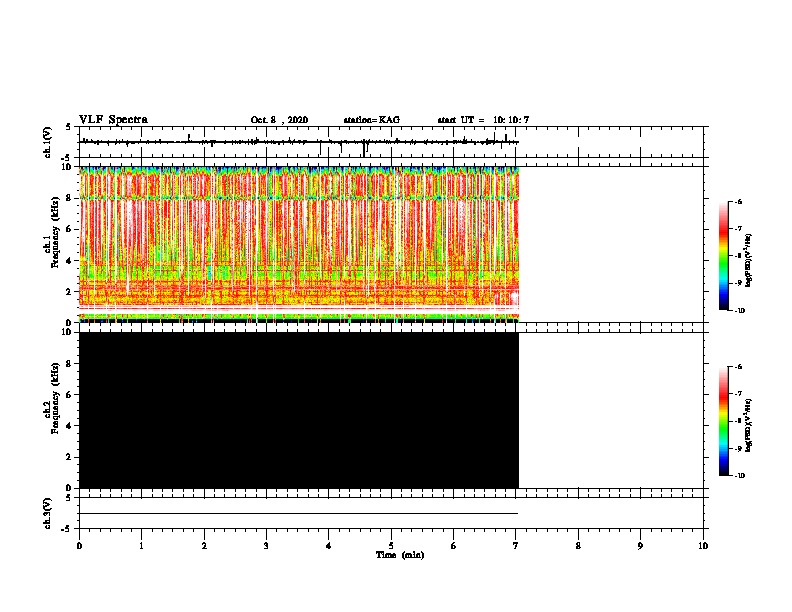Viewport: 792px width, 612px height.
Task: Click the "Time (min)" axis title
Action: pyautogui.click(x=400, y=555)
